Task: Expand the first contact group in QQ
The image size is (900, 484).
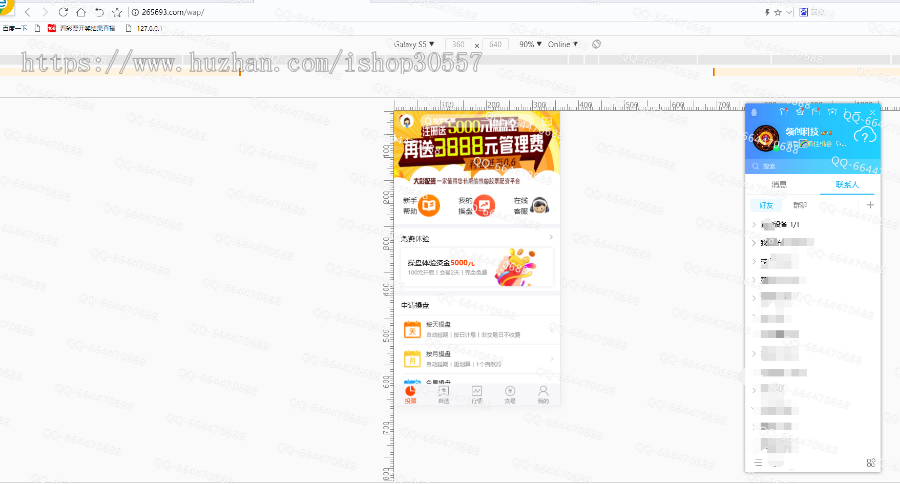Action: (754, 225)
